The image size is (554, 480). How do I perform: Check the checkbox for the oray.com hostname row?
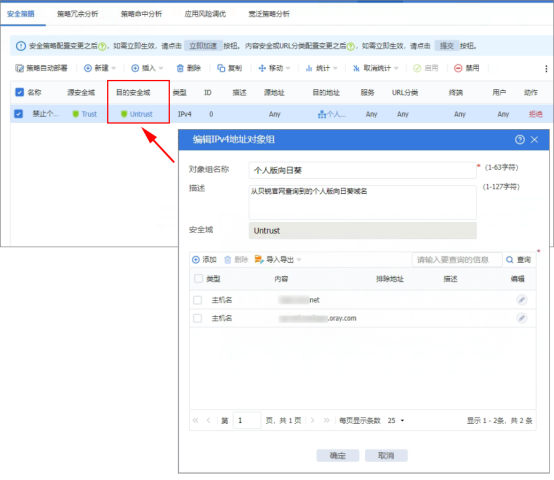(198, 318)
